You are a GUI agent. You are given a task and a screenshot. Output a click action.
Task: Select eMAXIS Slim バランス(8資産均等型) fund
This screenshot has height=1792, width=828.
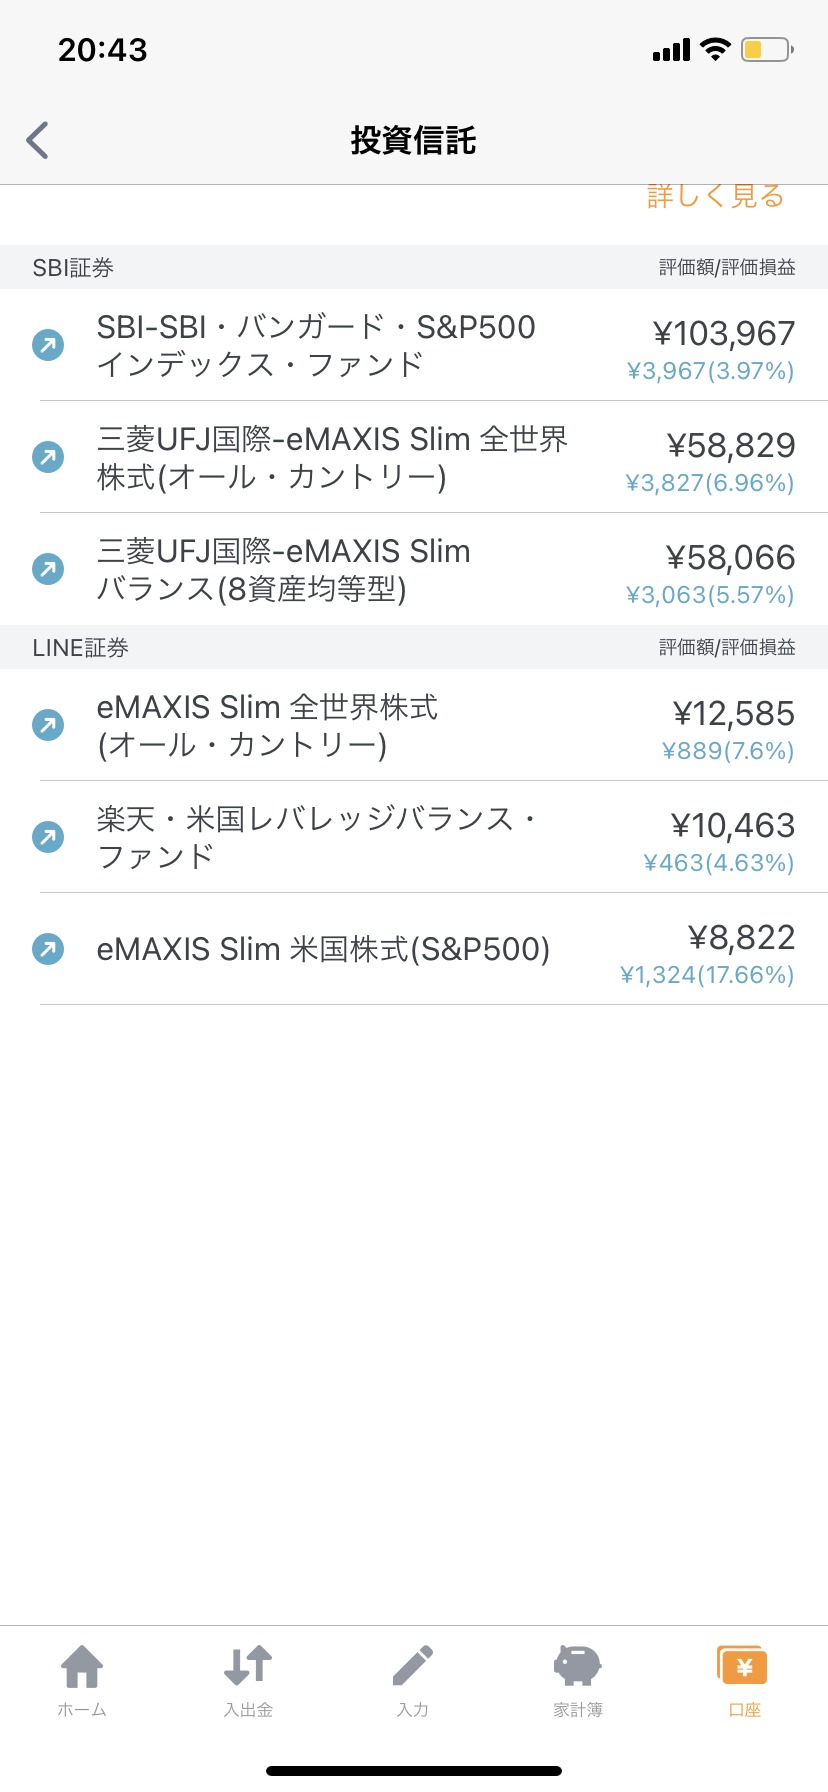click(x=284, y=569)
